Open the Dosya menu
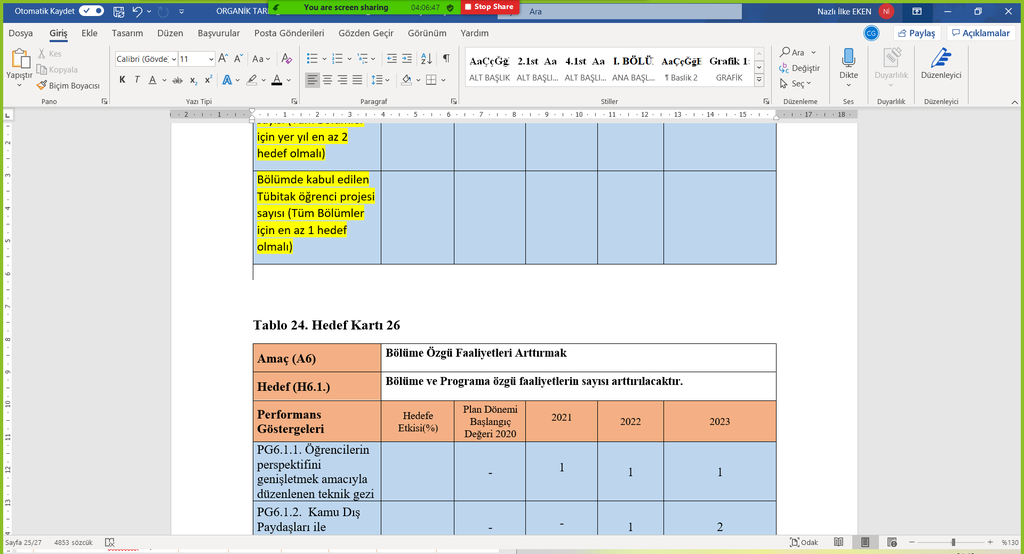This screenshot has width=1024, height=554. coord(20,33)
